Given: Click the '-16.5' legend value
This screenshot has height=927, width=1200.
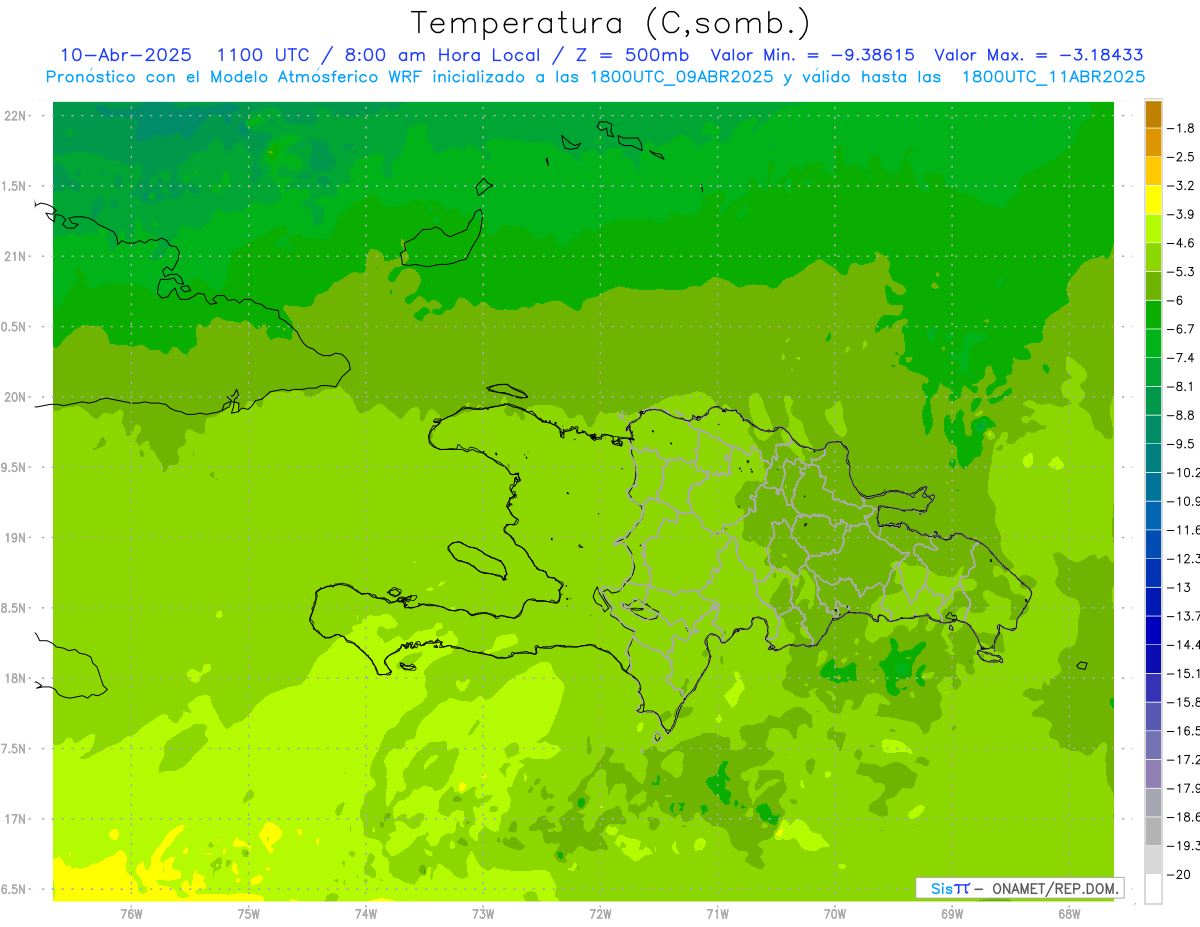Looking at the screenshot, I should coord(1185,731).
